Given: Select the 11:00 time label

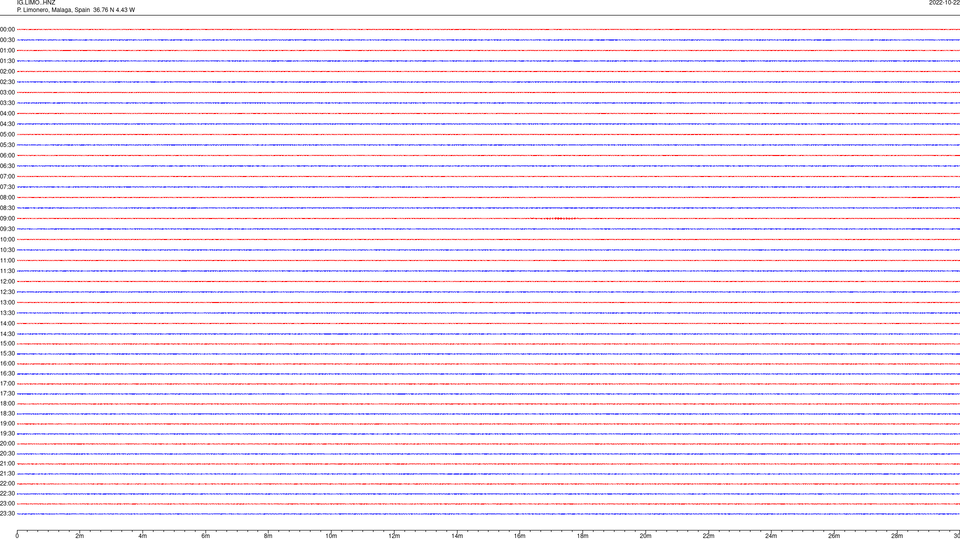Looking at the screenshot, I should tap(7, 261).
